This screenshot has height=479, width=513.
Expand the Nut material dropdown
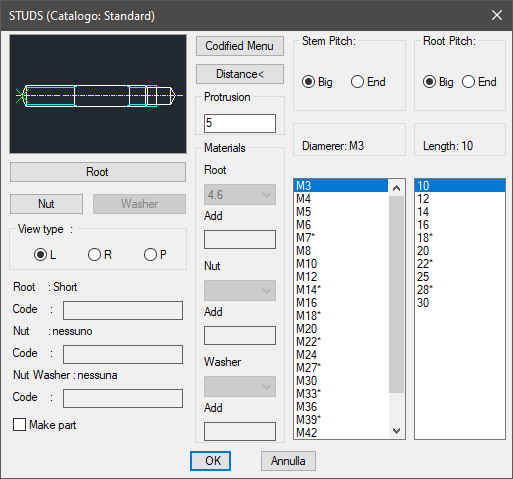(x=240, y=290)
